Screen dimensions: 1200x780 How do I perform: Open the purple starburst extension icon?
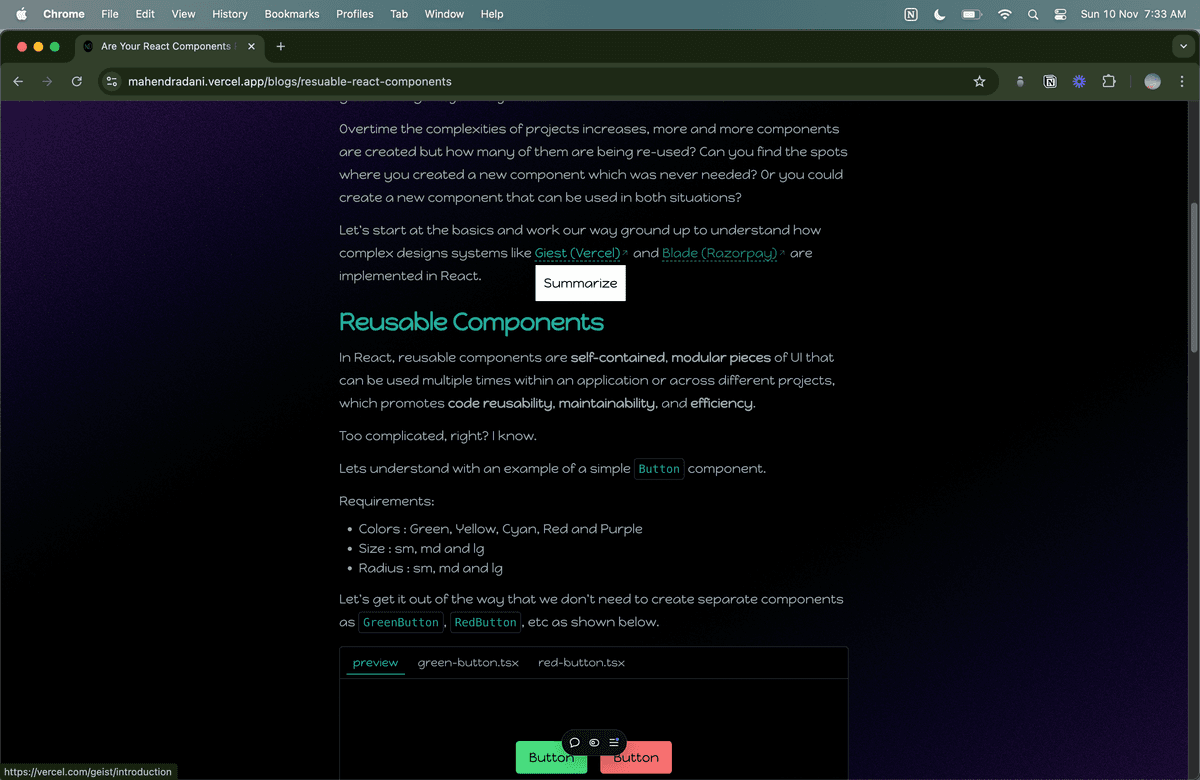click(x=1078, y=82)
